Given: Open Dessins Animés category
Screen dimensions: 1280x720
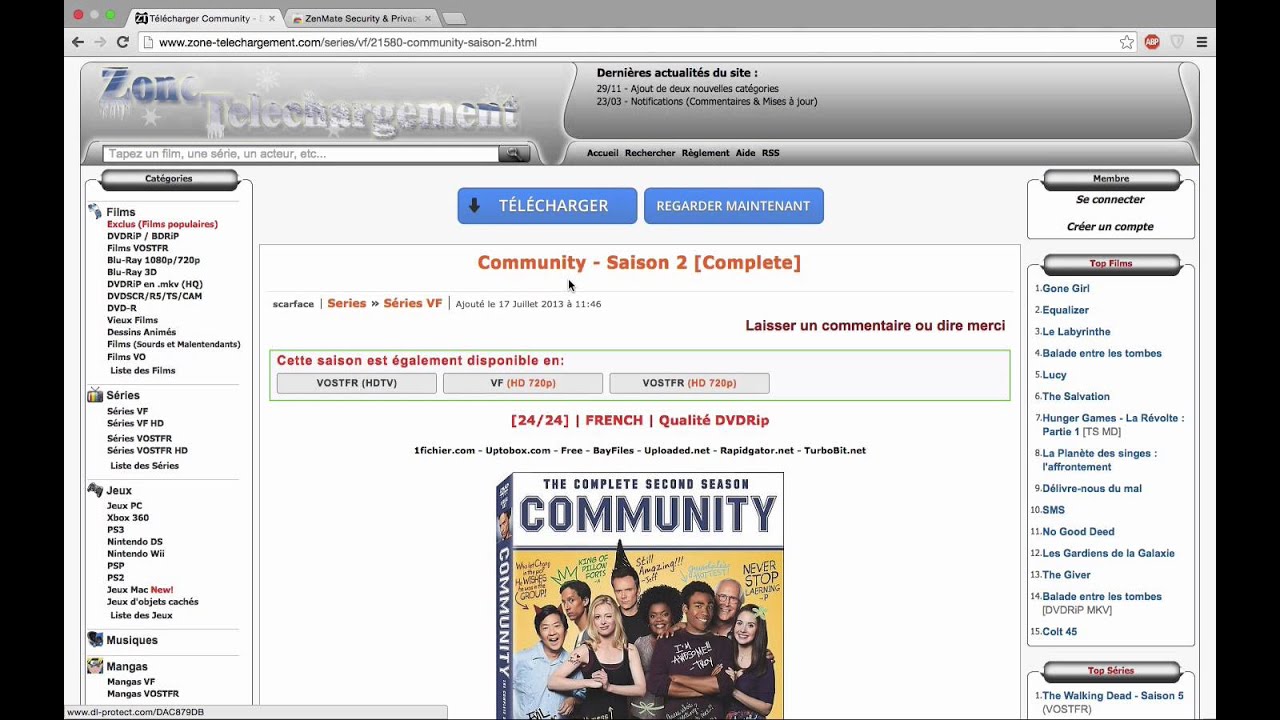Looking at the screenshot, I should (x=141, y=332).
